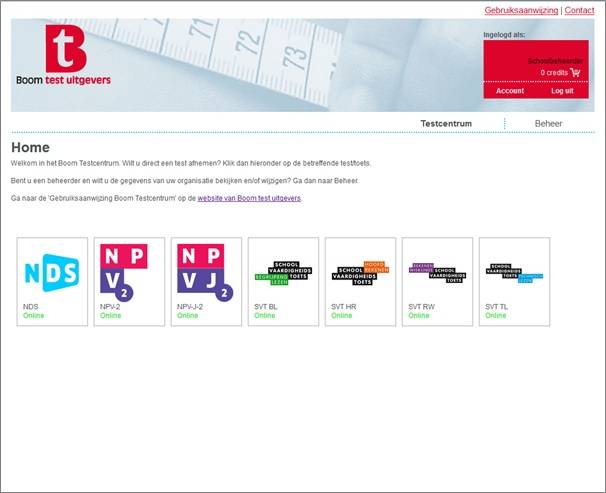
Task: Switch to the Beheer tab
Action: click(548, 124)
